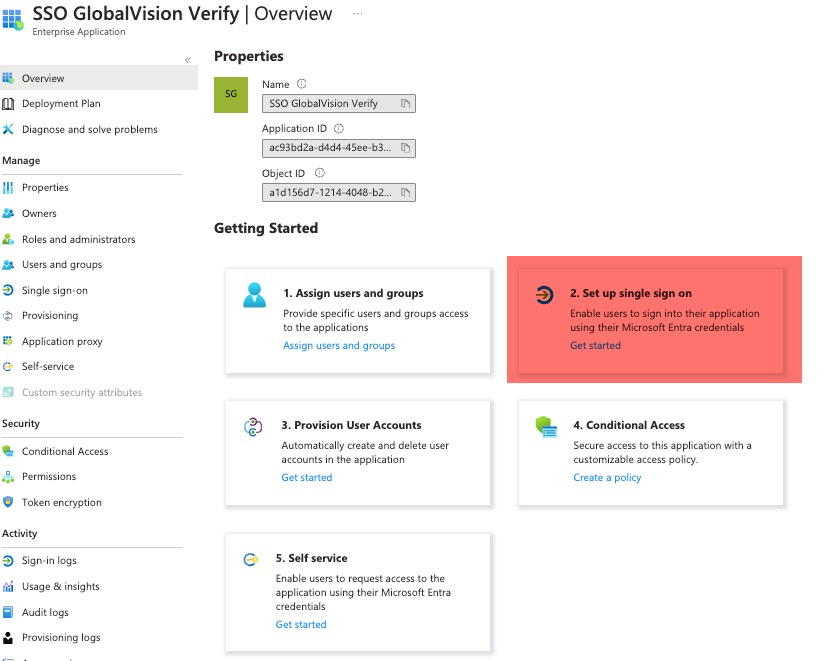Copy the application Name field

tap(406, 104)
